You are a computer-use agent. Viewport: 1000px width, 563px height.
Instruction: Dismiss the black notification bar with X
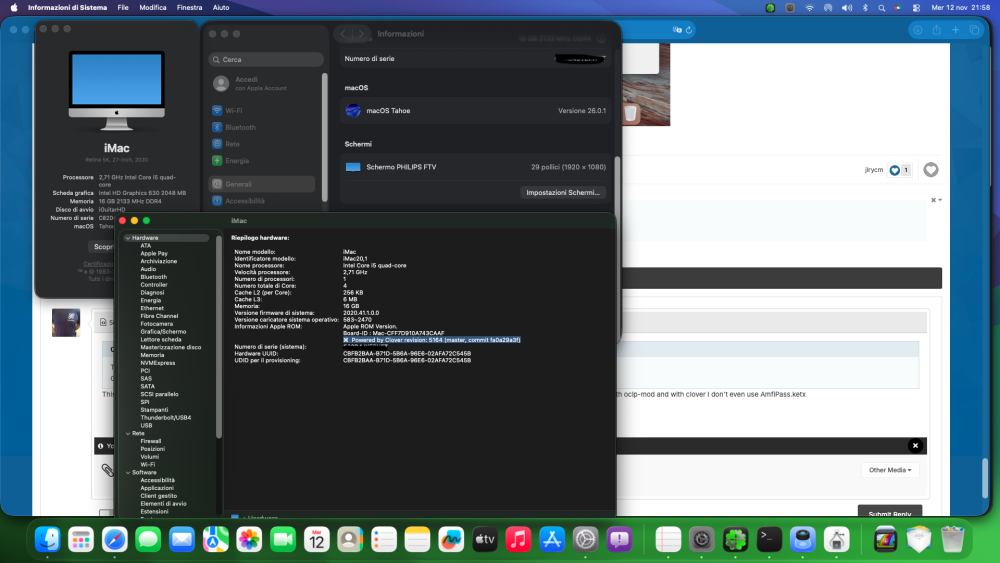click(x=915, y=446)
